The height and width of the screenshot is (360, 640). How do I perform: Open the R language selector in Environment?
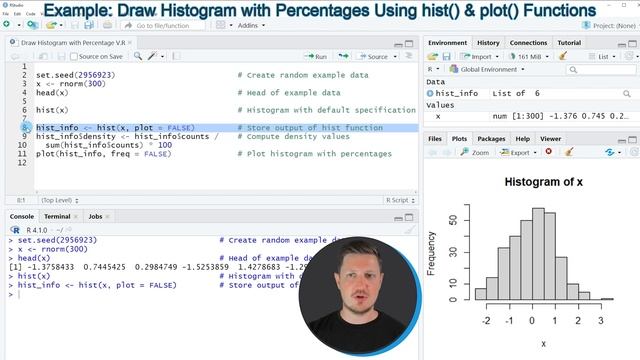433,69
